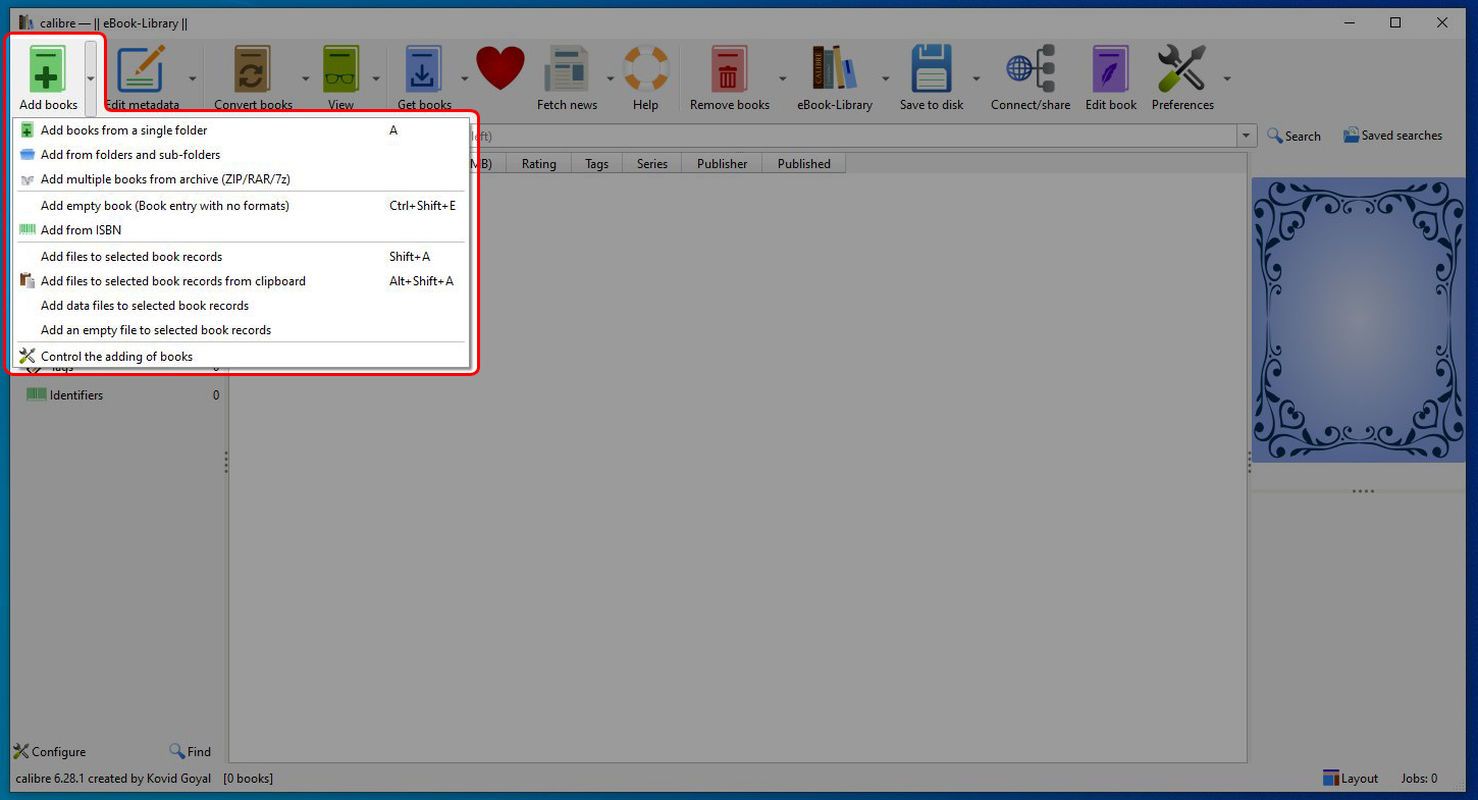Open Control the adding of books
1478x800 pixels.
(240, 356)
